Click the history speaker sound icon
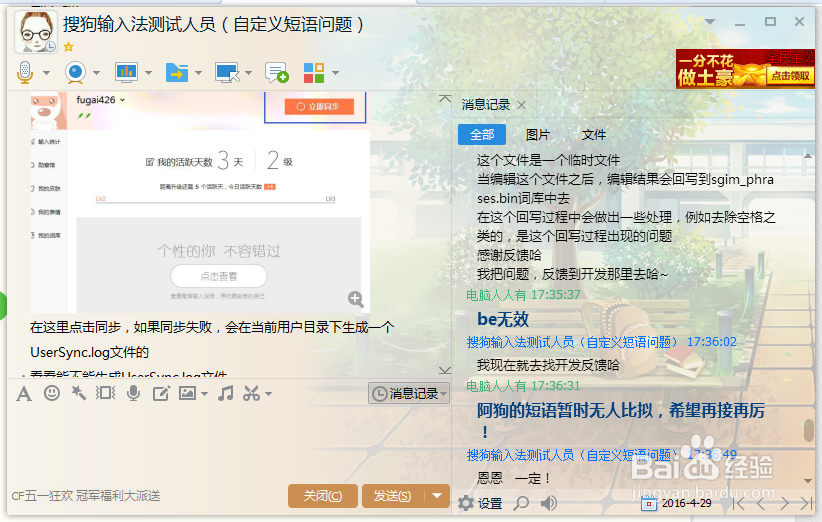 pos(548,503)
